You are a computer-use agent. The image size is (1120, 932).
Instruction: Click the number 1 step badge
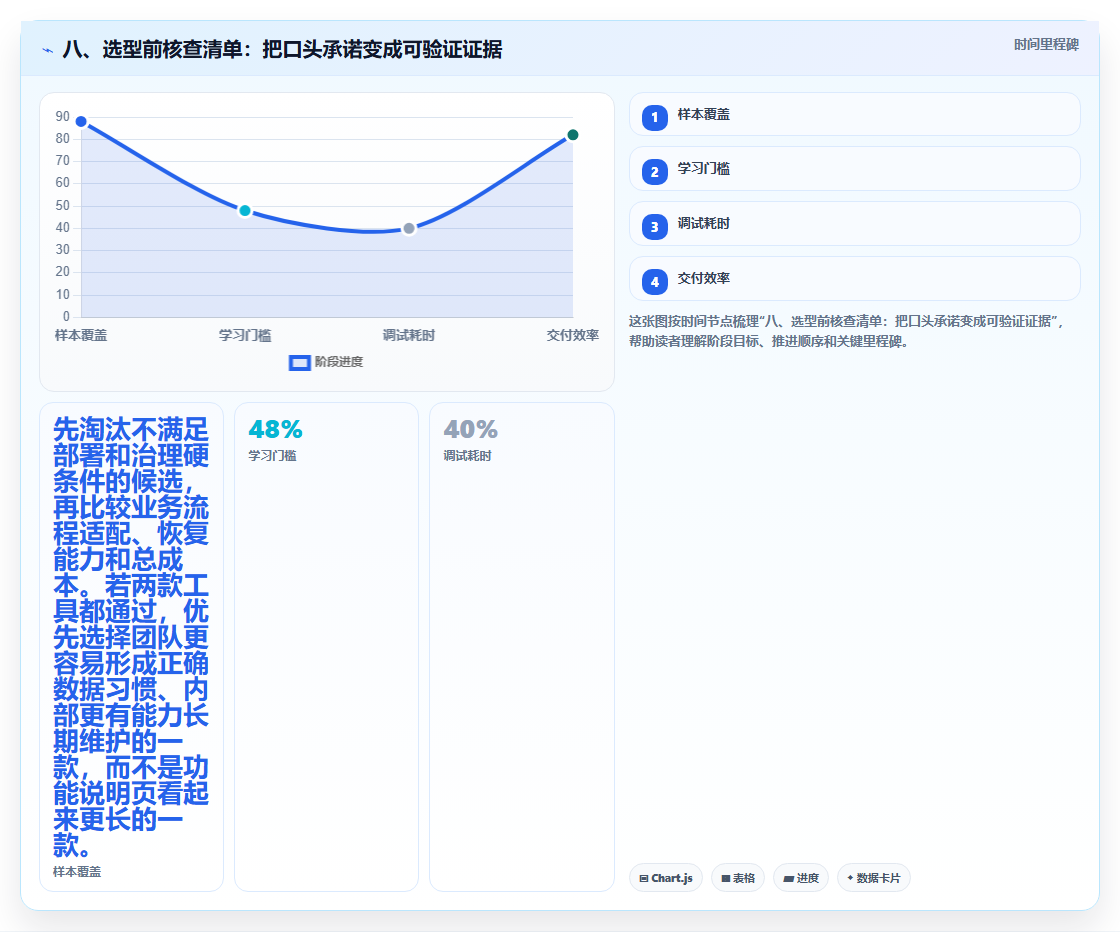[654, 117]
